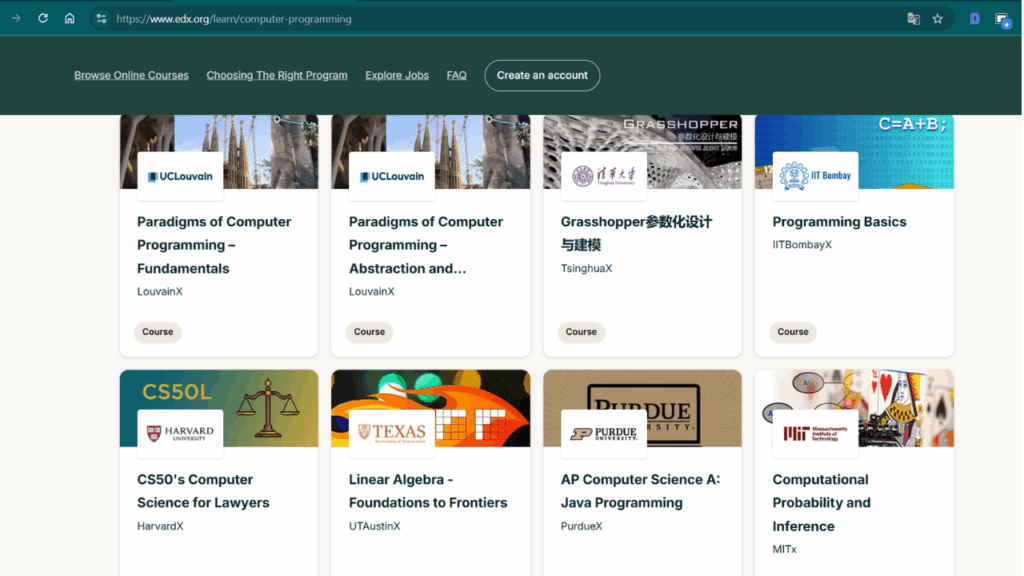Open CS50's Computer Science for Lawyers course

tap(203, 491)
